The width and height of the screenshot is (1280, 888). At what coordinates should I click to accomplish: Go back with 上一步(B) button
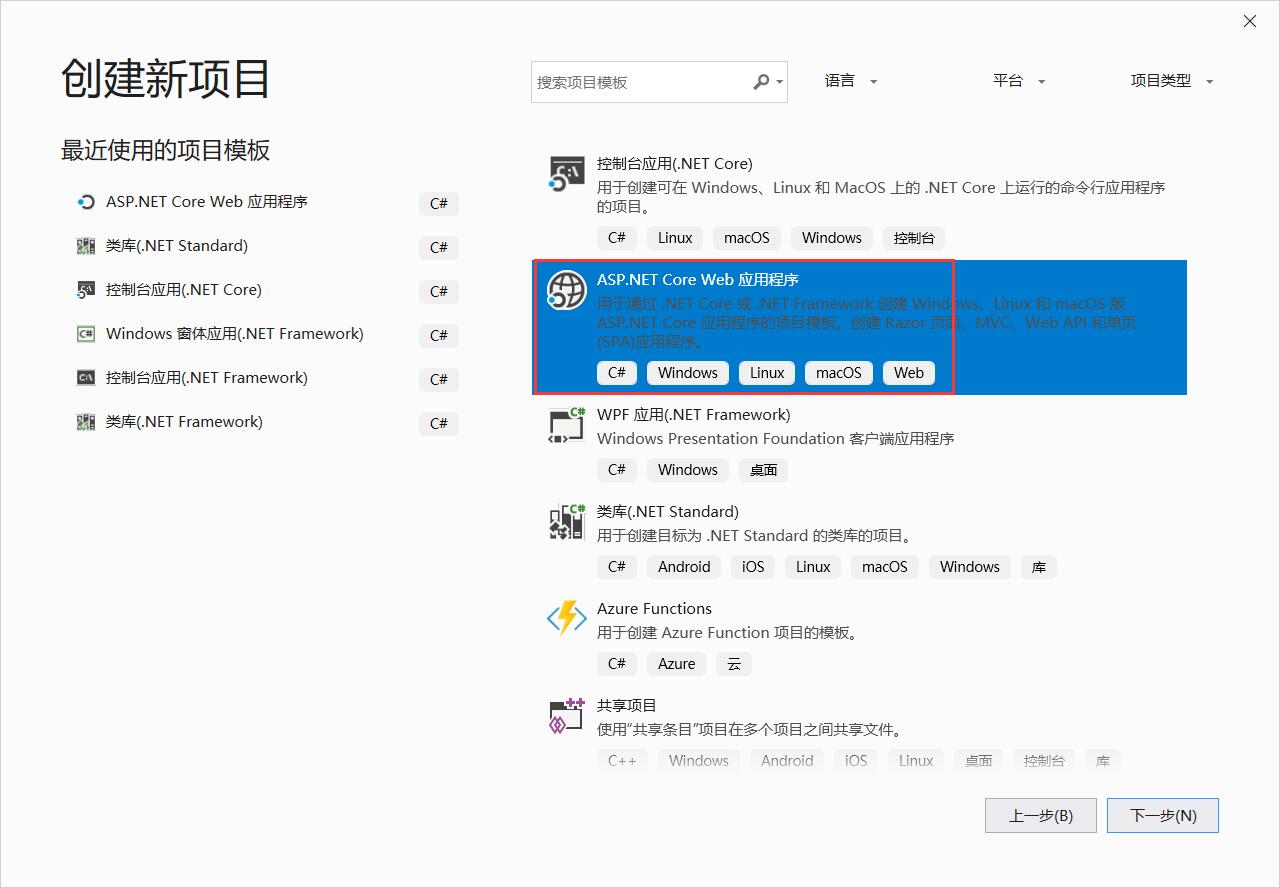point(1040,815)
